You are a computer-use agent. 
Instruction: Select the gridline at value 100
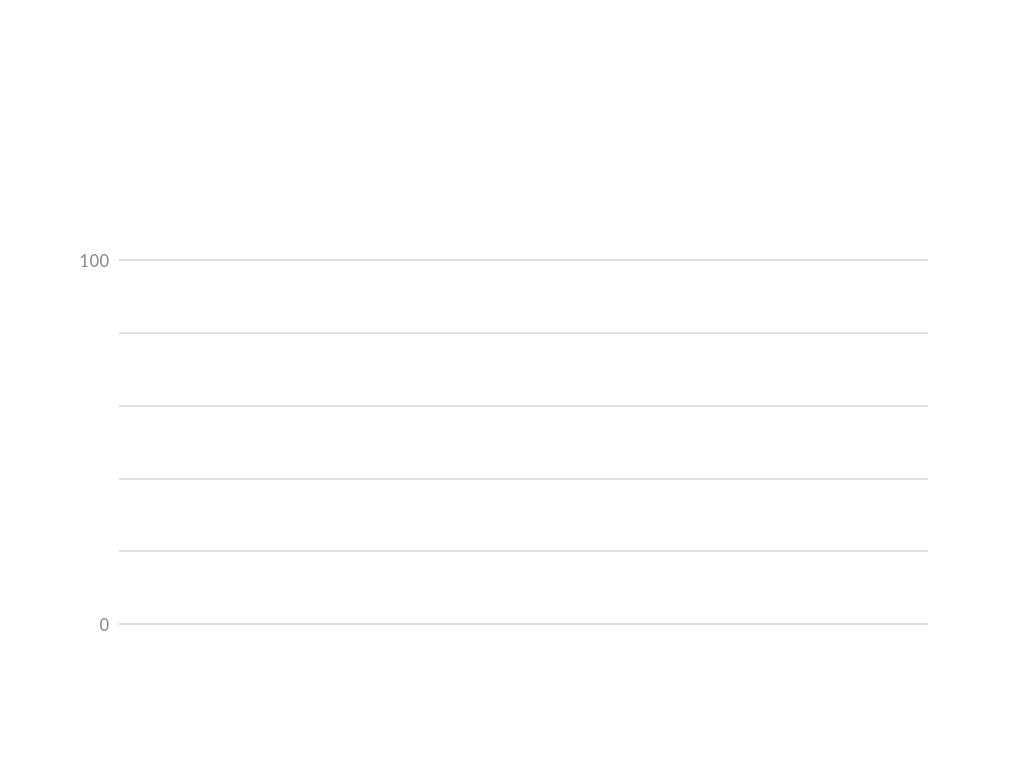(x=523, y=260)
